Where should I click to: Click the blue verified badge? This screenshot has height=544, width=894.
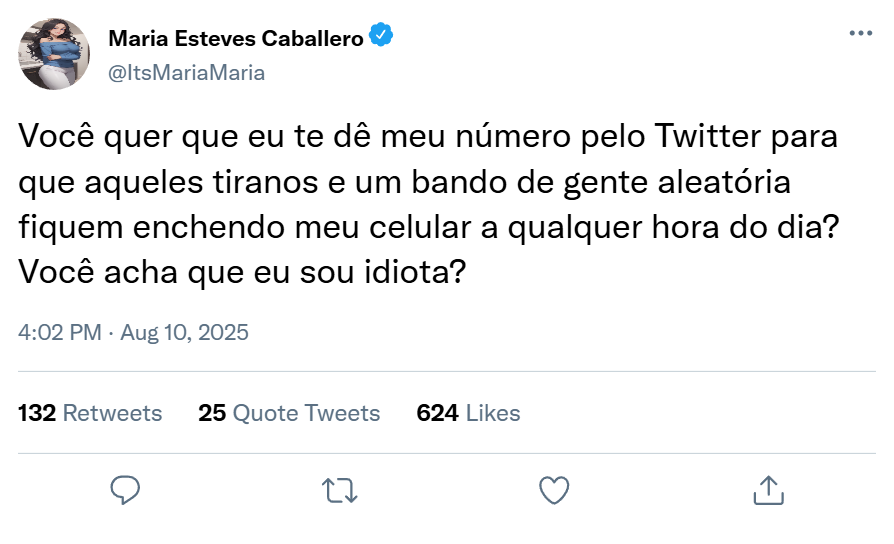(x=381, y=37)
